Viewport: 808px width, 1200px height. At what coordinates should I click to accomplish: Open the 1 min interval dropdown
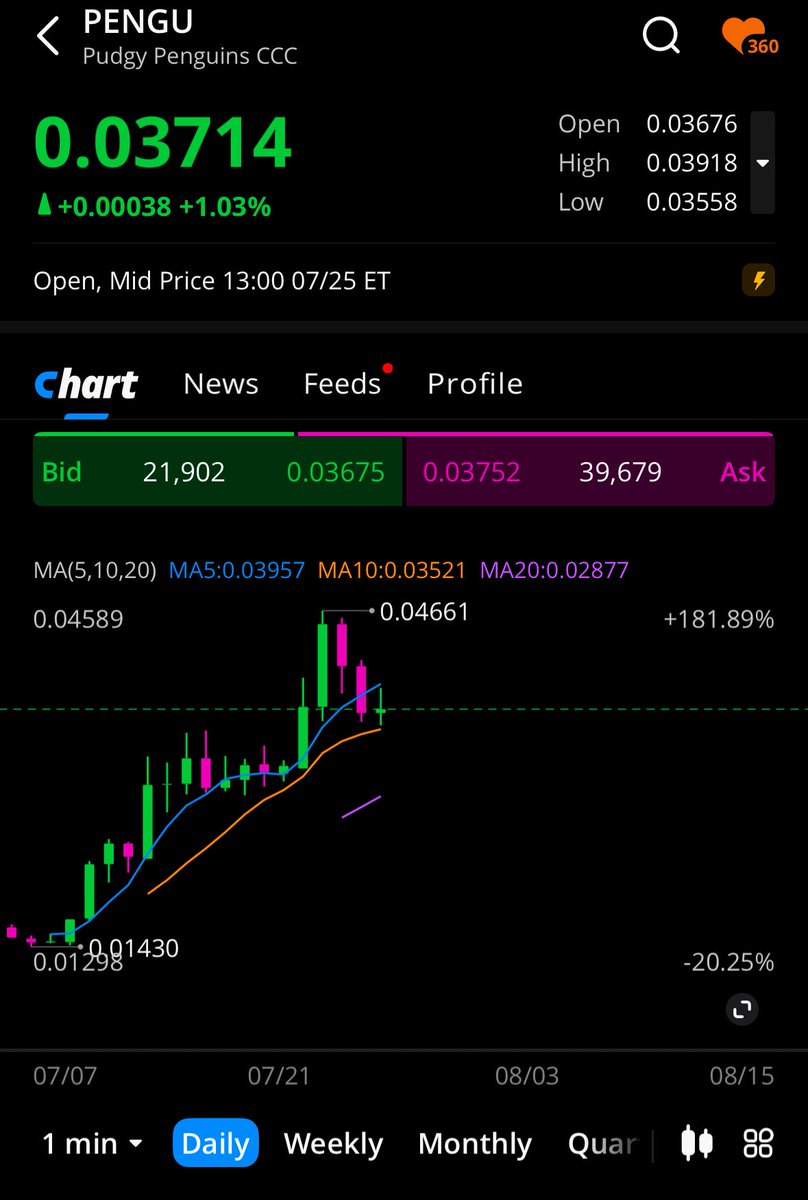click(92, 1143)
